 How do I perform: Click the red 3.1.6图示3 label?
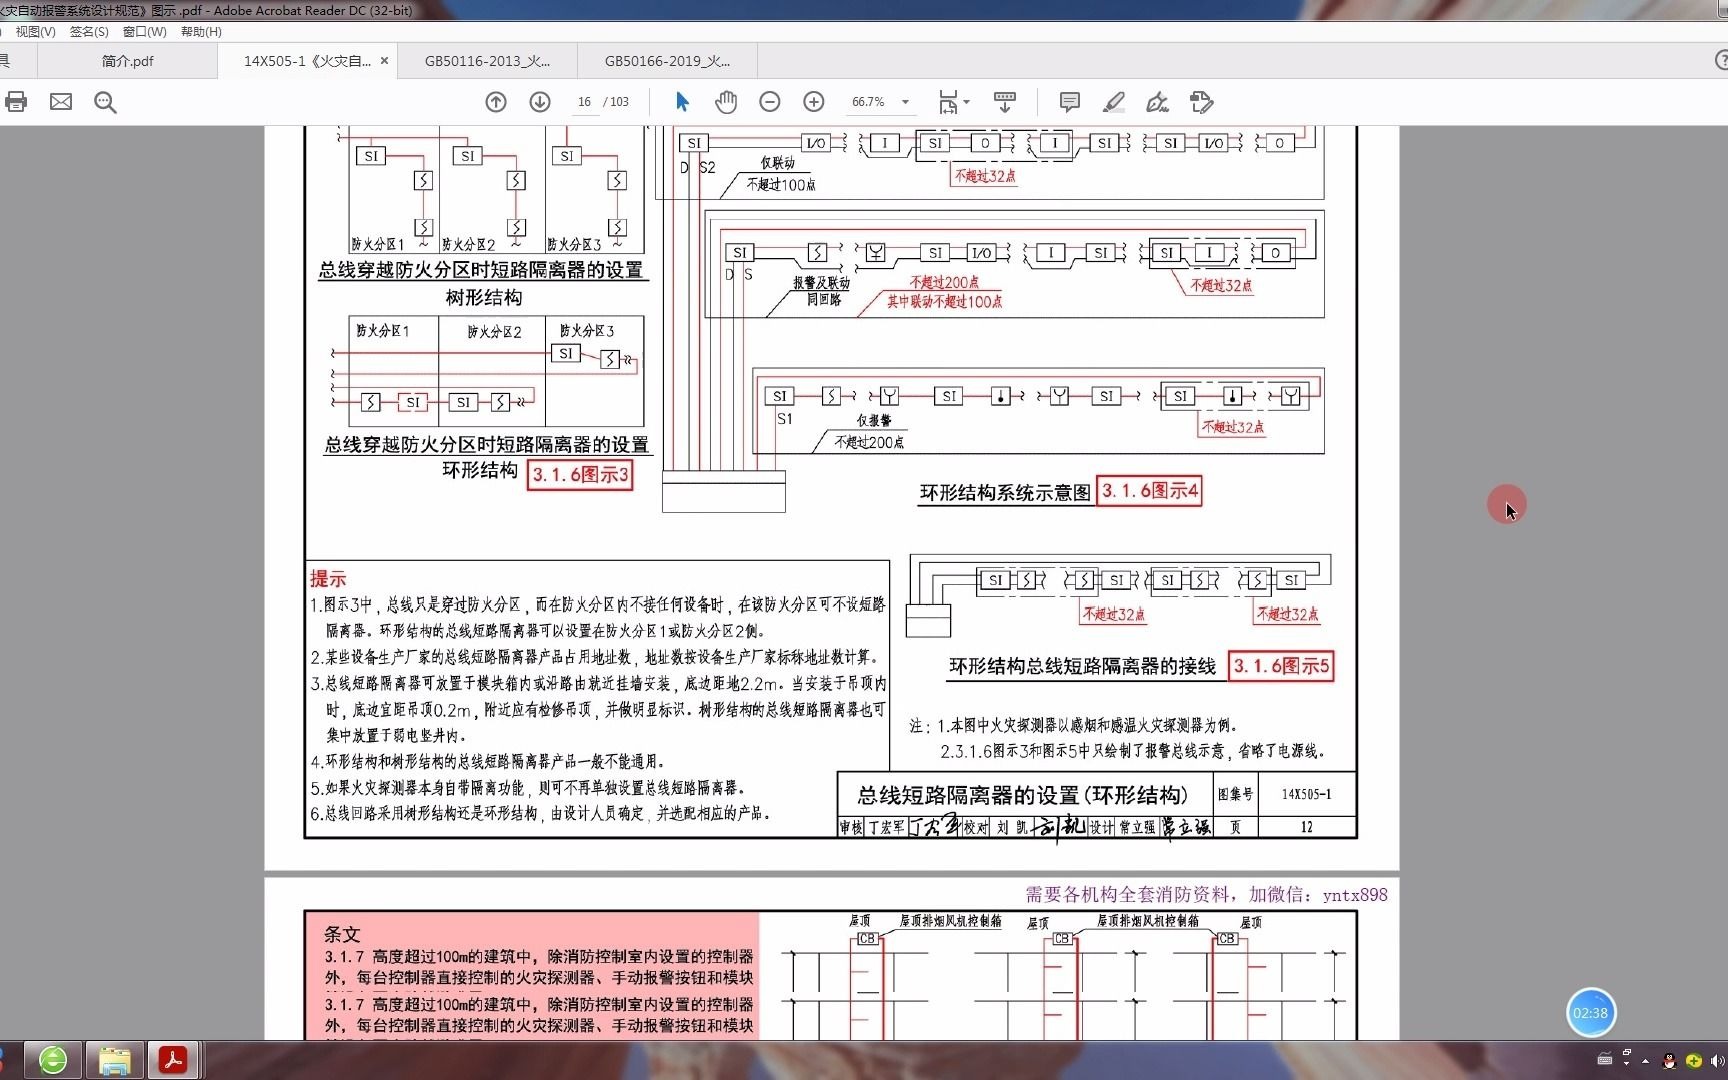[580, 475]
